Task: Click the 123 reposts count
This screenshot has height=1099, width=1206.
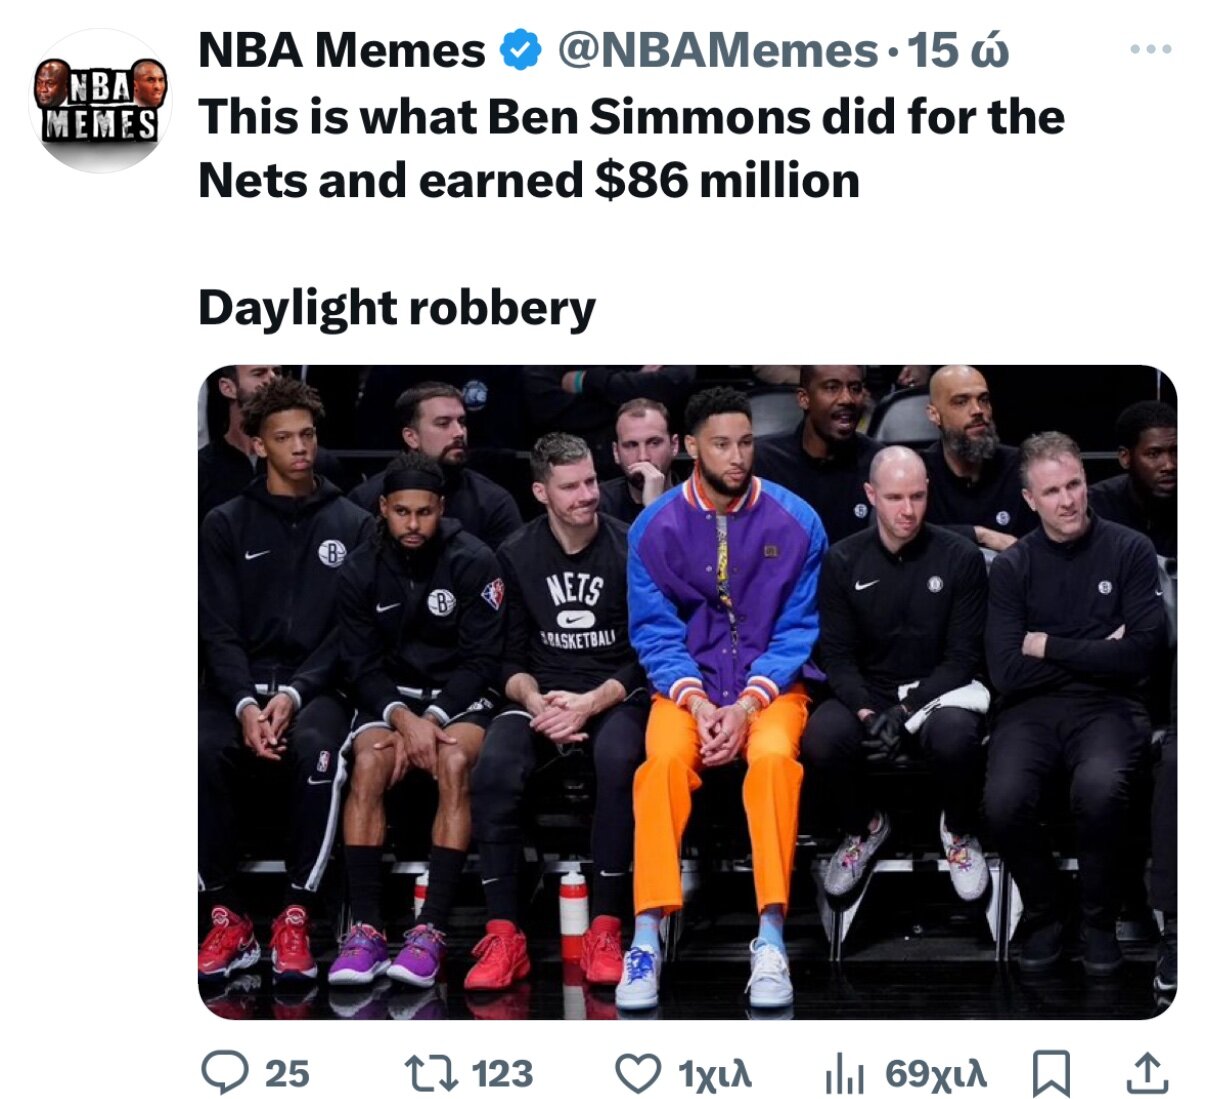Action: click(x=502, y=1073)
